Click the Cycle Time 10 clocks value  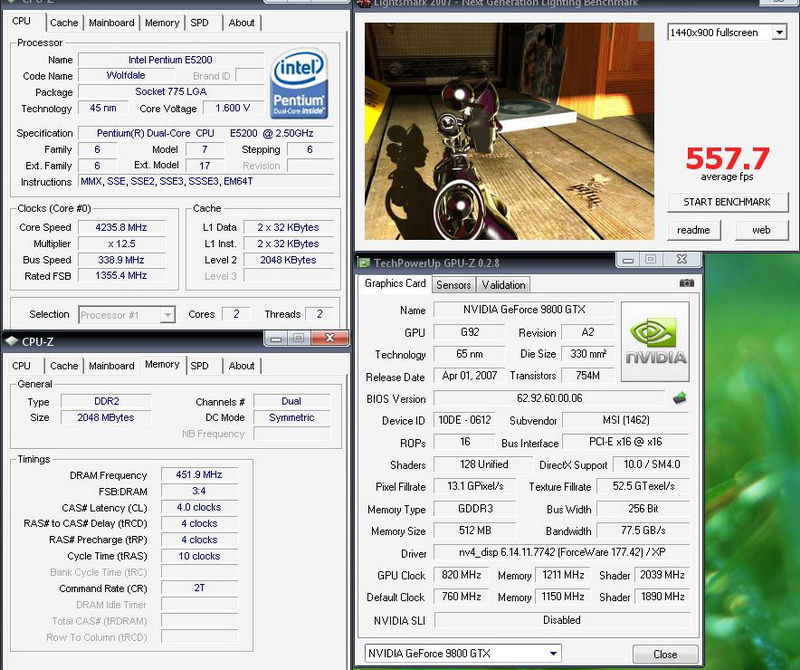pos(199,556)
